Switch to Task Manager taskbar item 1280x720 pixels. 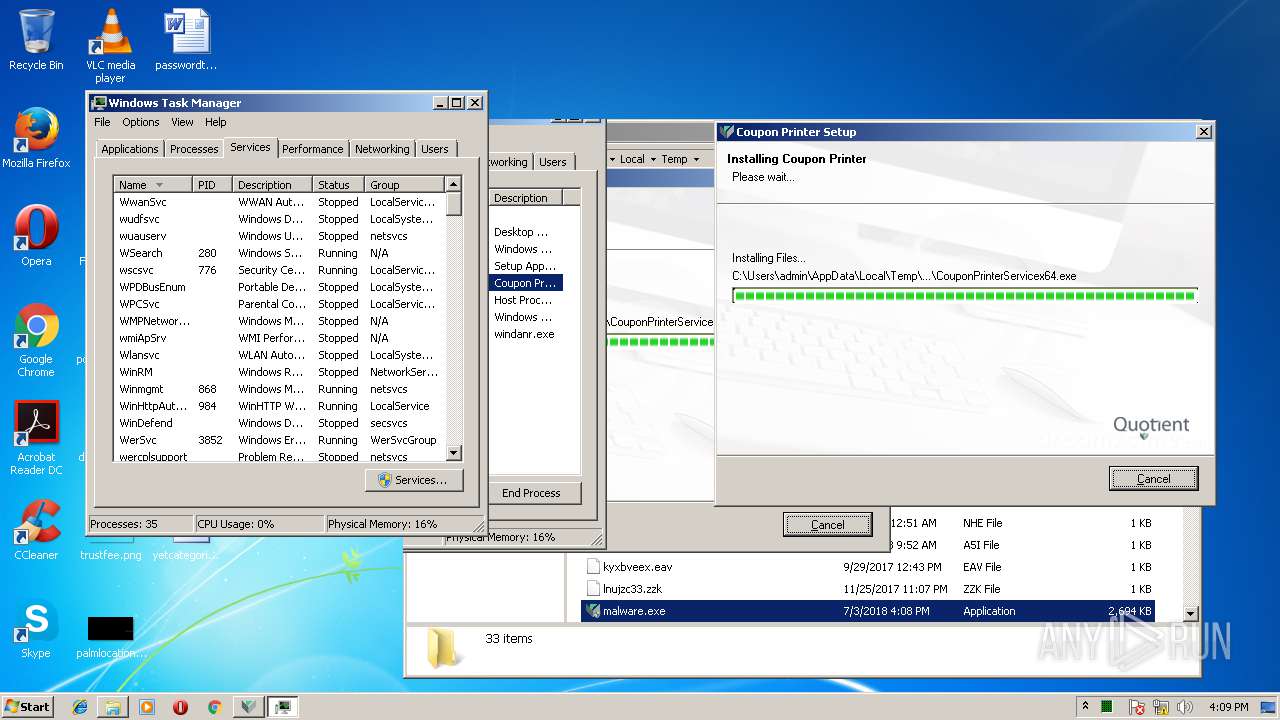coord(283,706)
